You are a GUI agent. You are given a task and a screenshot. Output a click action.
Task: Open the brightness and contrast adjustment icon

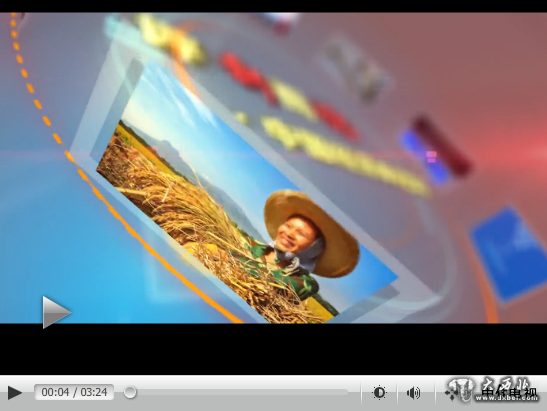pyautogui.click(x=379, y=393)
